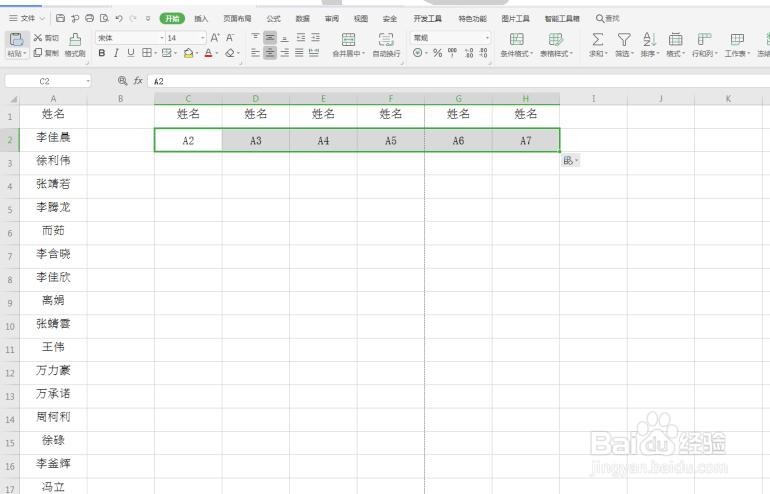Open Print Preview from quick toolbar

point(104,18)
